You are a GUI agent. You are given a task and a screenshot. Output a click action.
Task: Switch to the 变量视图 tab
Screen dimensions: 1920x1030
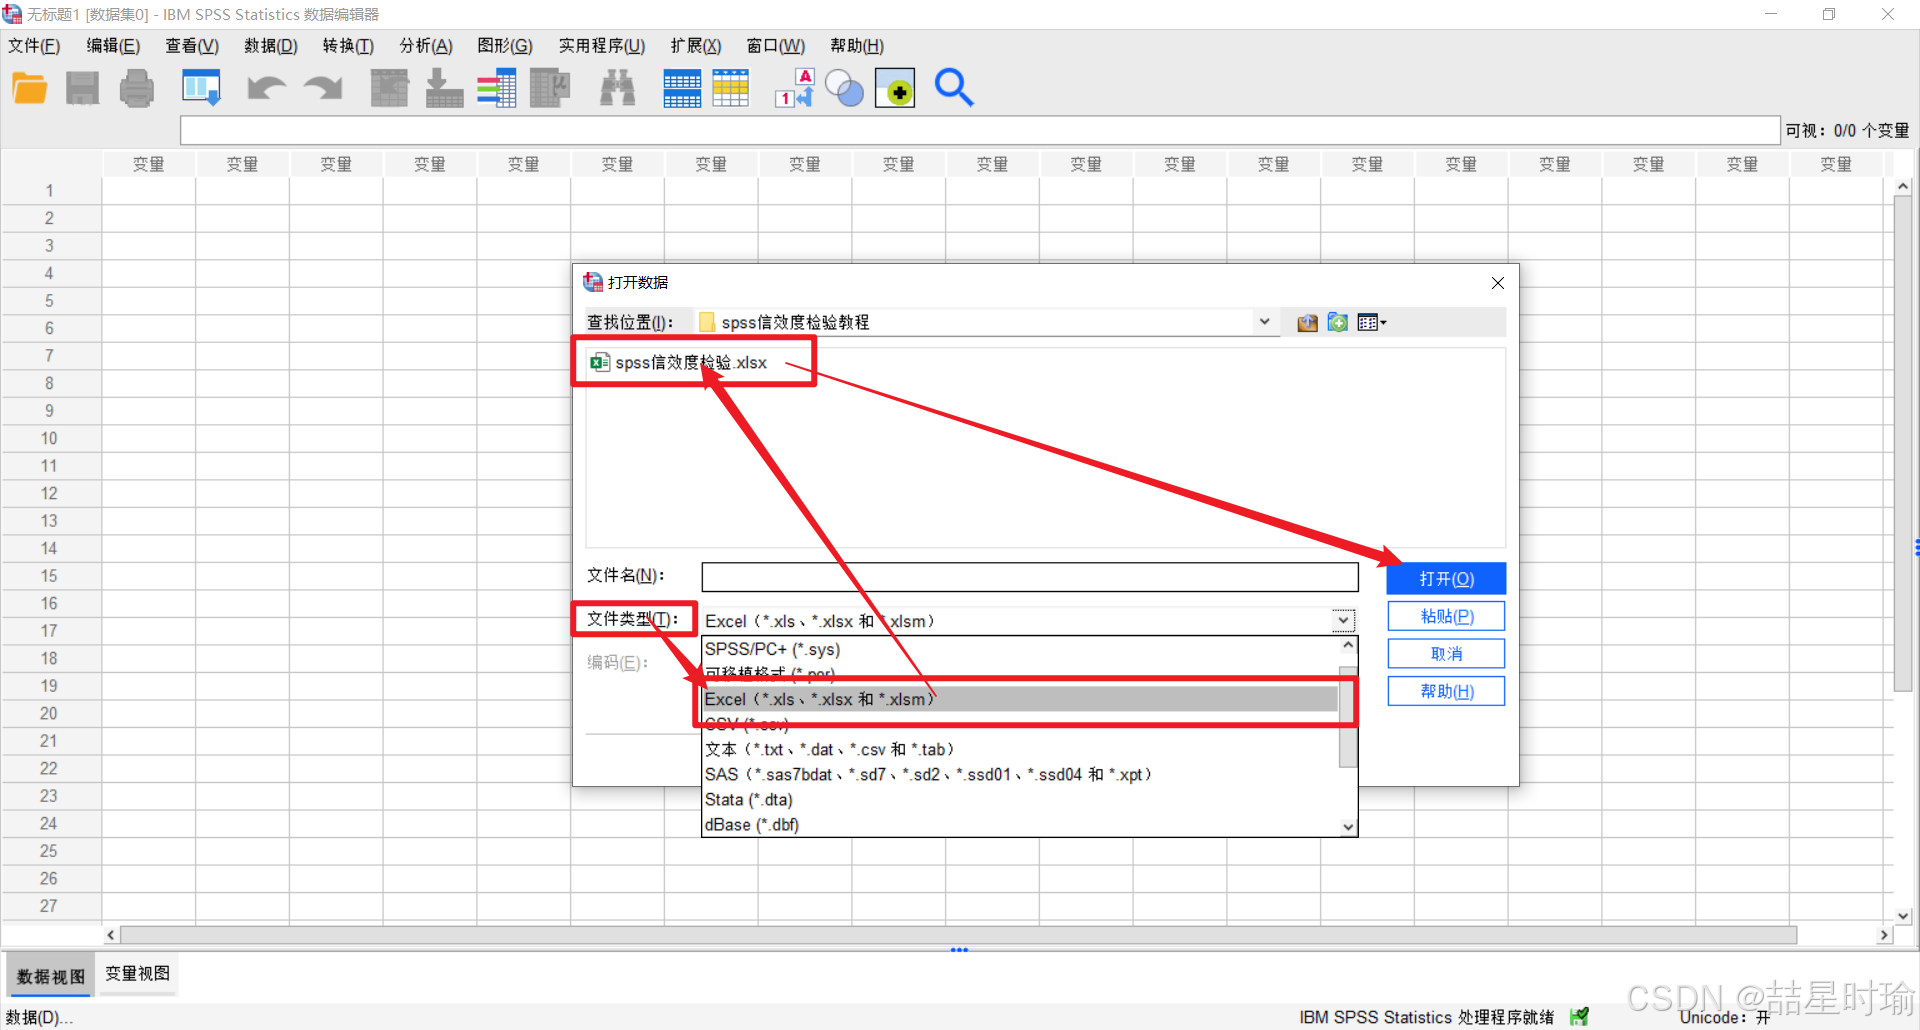click(138, 974)
